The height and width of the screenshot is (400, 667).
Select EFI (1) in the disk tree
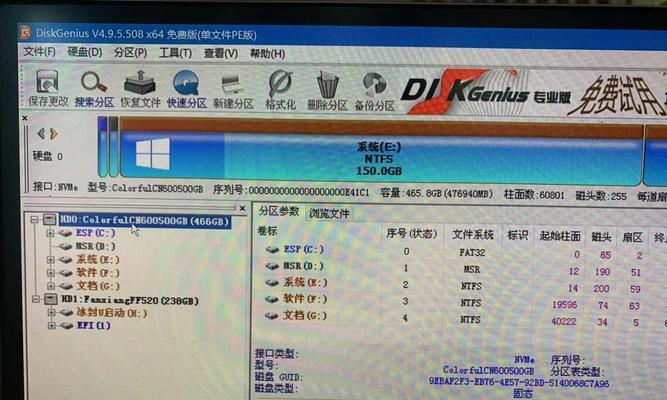[94, 326]
